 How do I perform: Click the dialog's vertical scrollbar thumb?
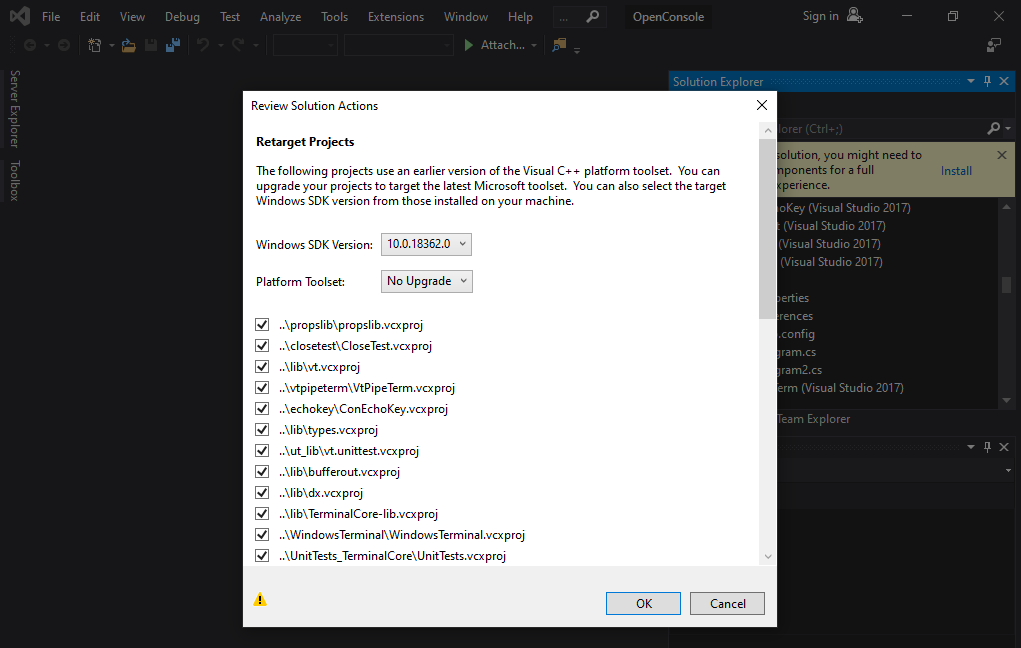pos(766,230)
